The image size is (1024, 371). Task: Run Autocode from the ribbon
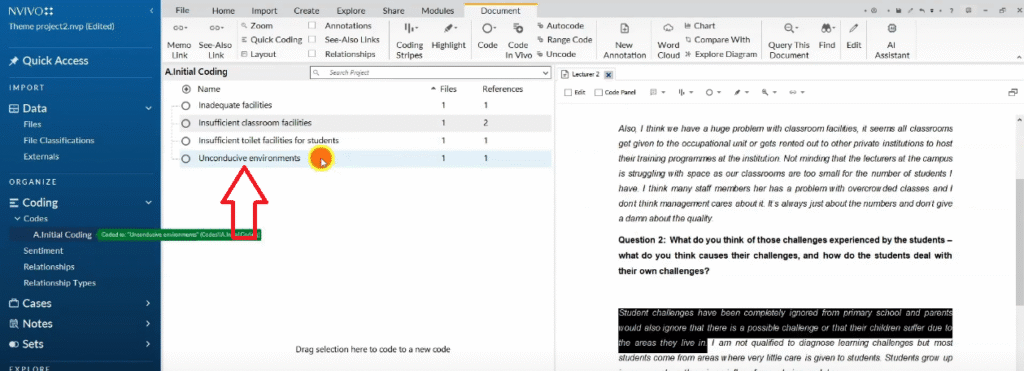(x=561, y=25)
